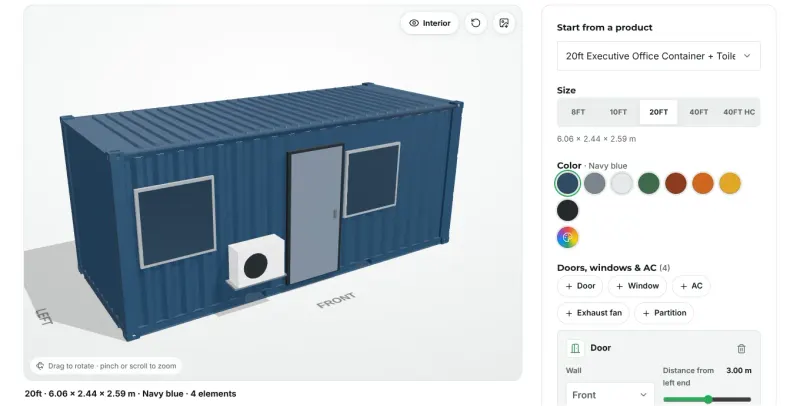Add a Door element
The height and width of the screenshot is (406, 800).
pos(580,286)
